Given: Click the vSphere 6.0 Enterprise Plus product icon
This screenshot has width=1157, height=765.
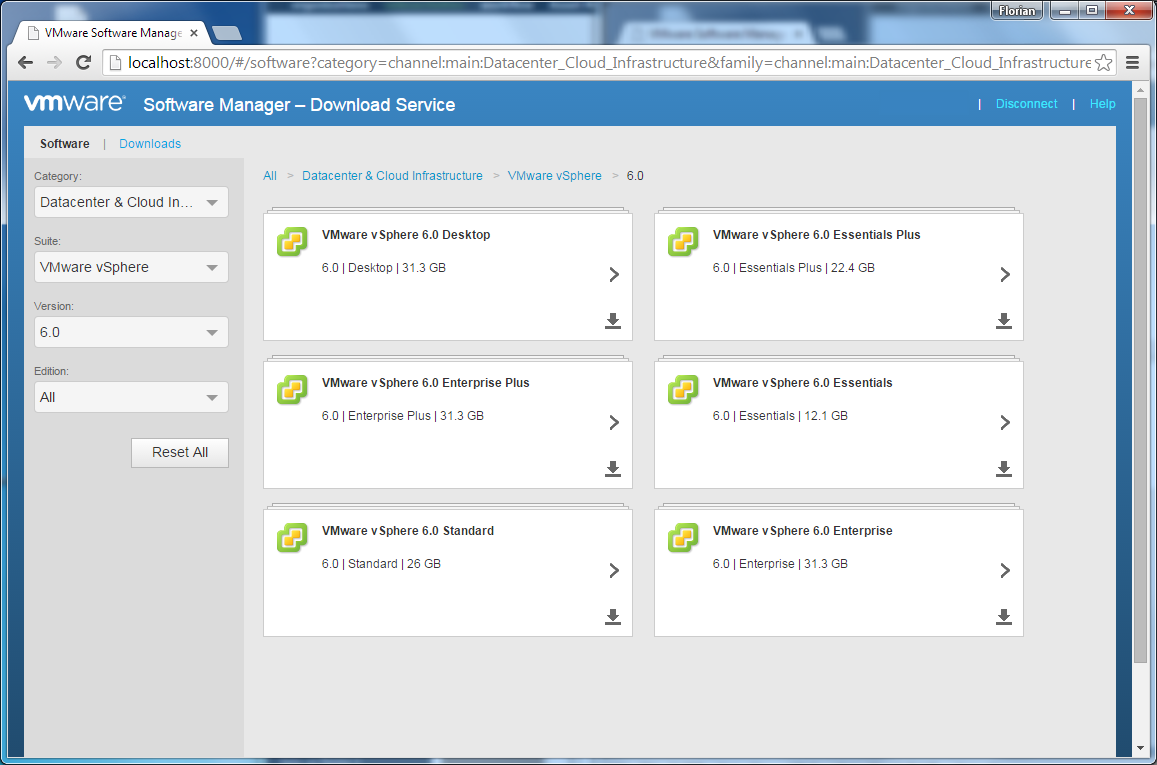Looking at the screenshot, I should click(x=292, y=390).
